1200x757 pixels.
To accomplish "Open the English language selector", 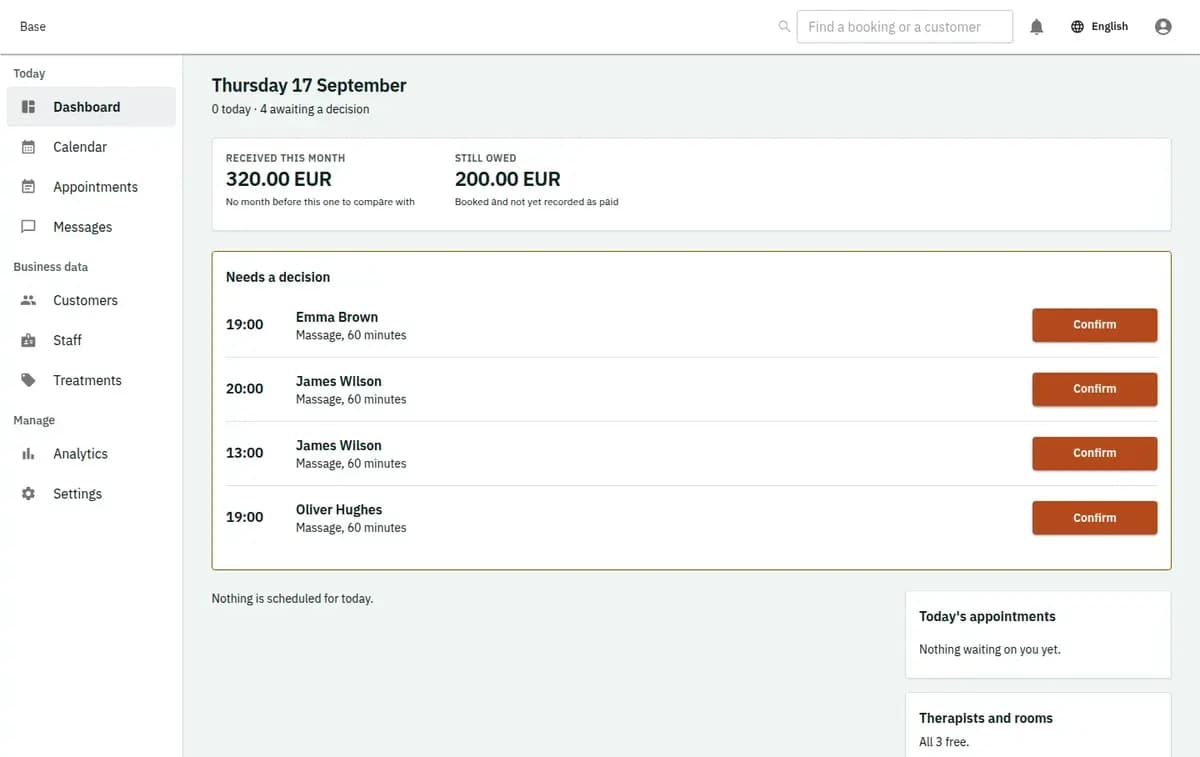I will (x=1099, y=27).
